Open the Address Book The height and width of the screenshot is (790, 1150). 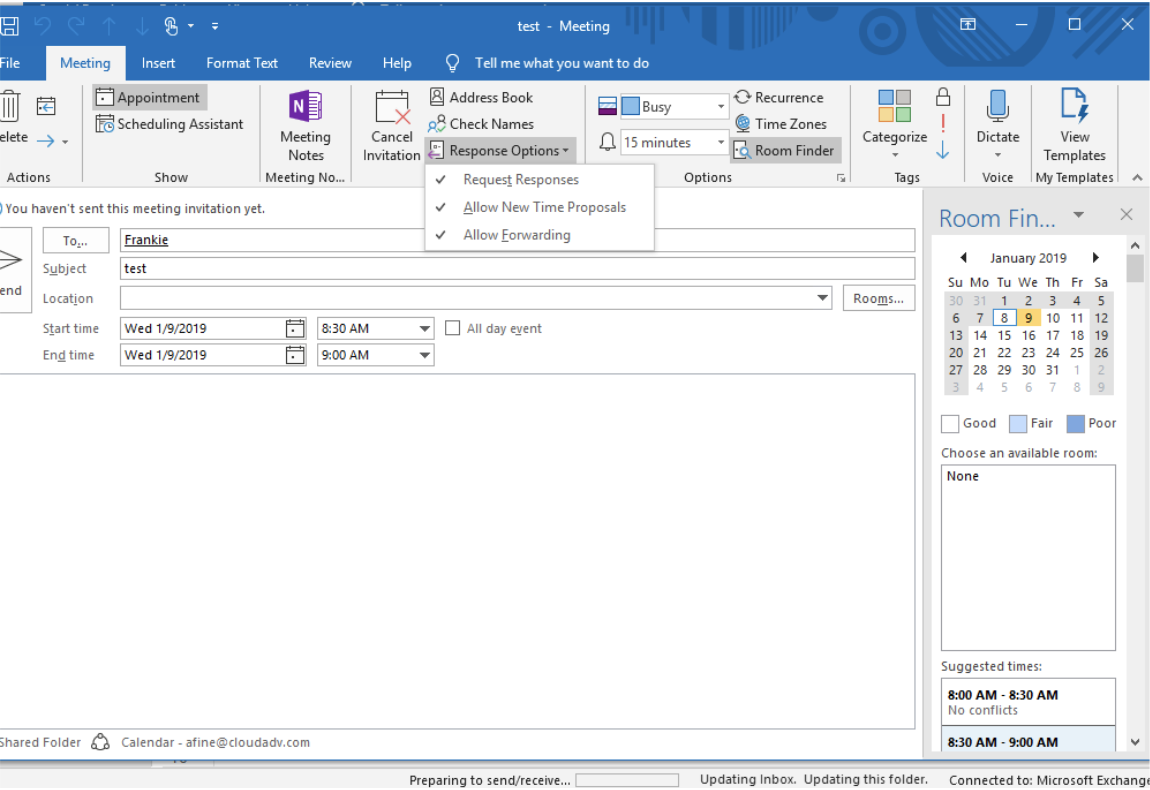coord(481,97)
